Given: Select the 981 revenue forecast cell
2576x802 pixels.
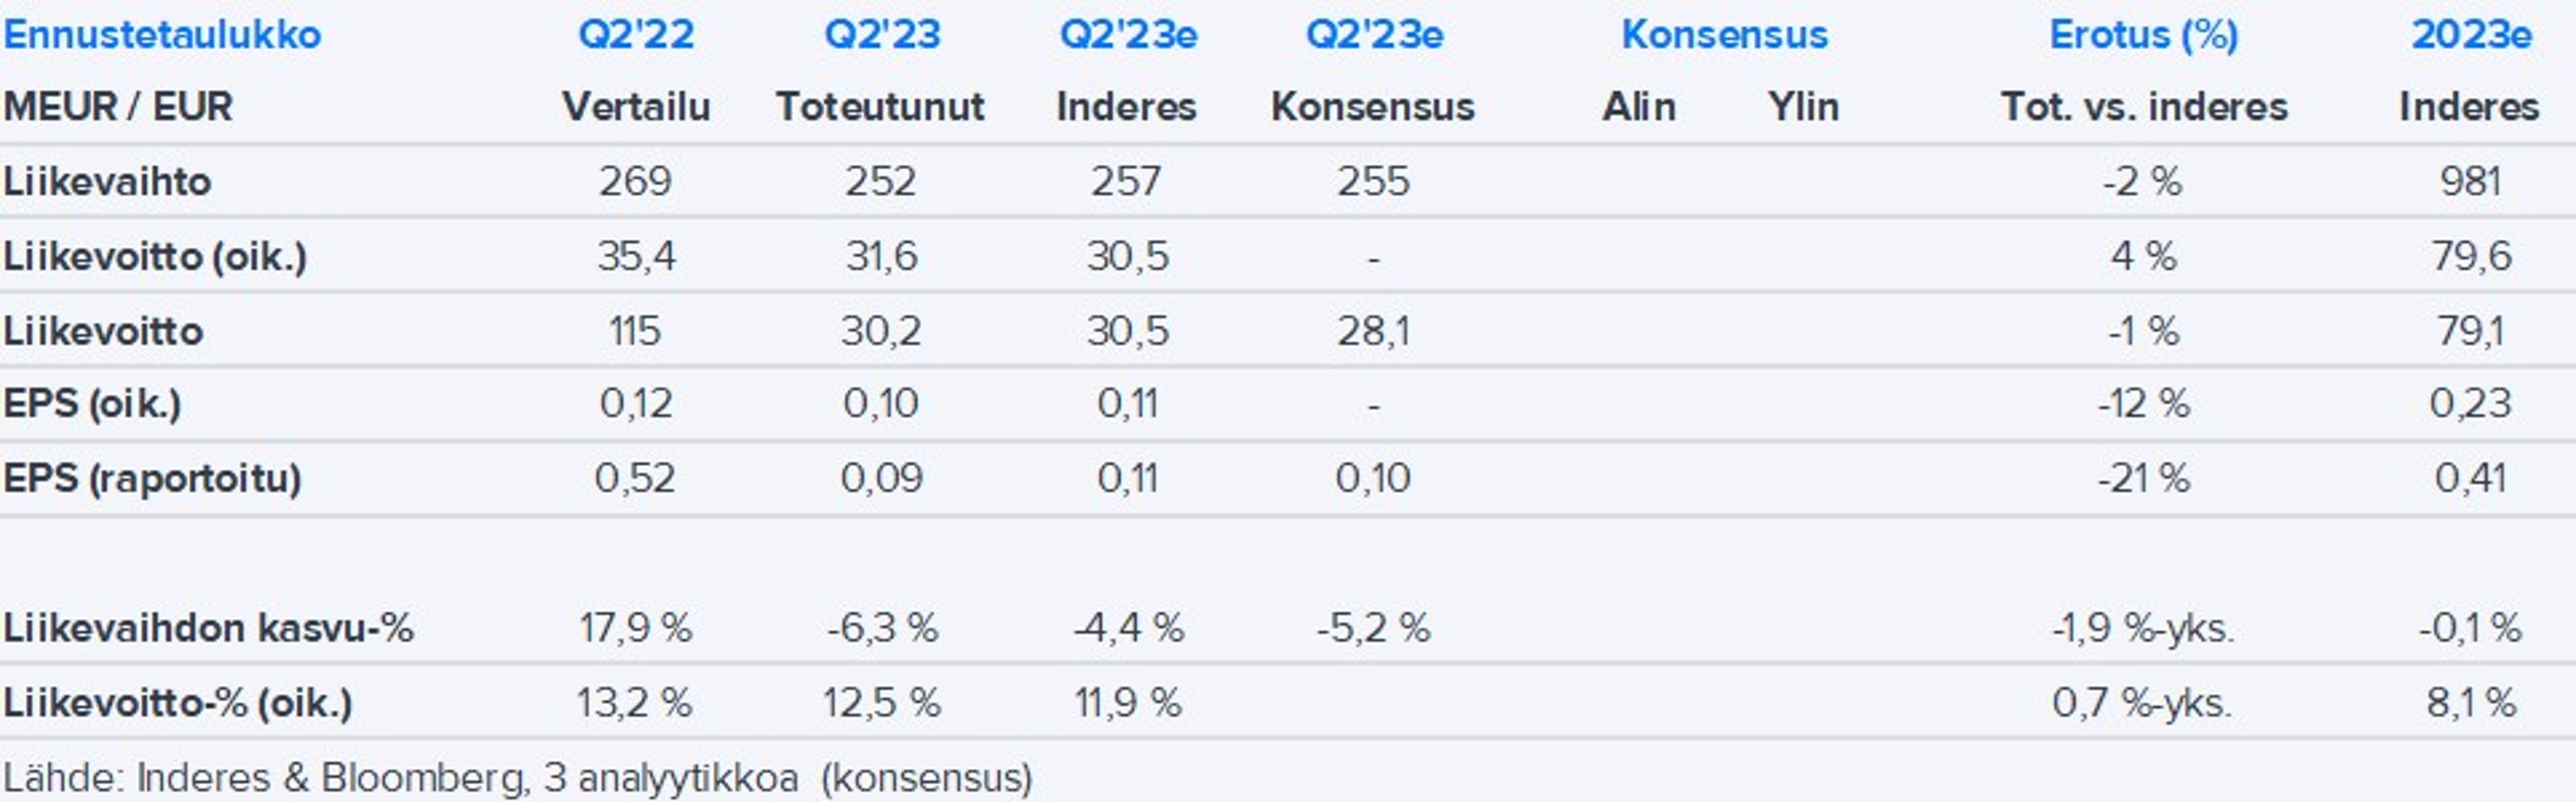Looking at the screenshot, I should point(2470,182).
